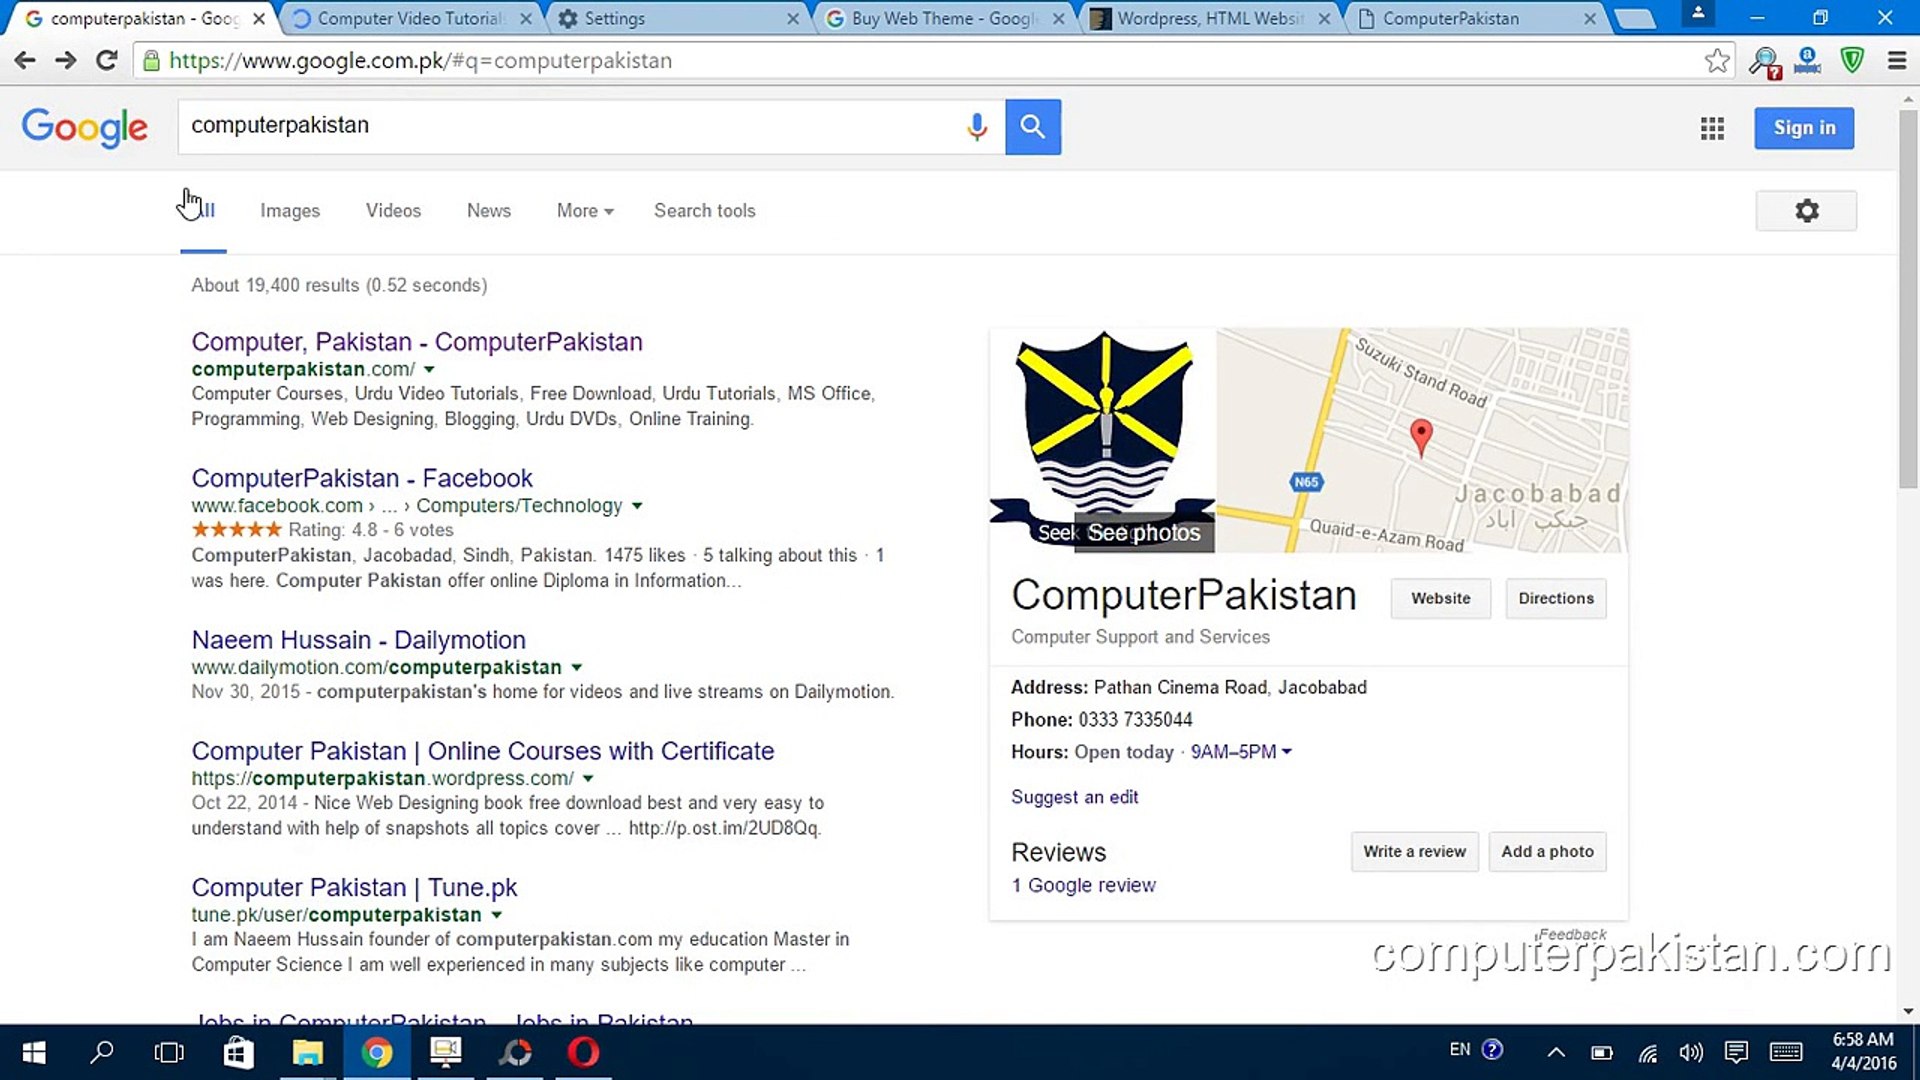Screen dimensions: 1920x1080
Task: Click the Sign in button
Action: point(1804,128)
